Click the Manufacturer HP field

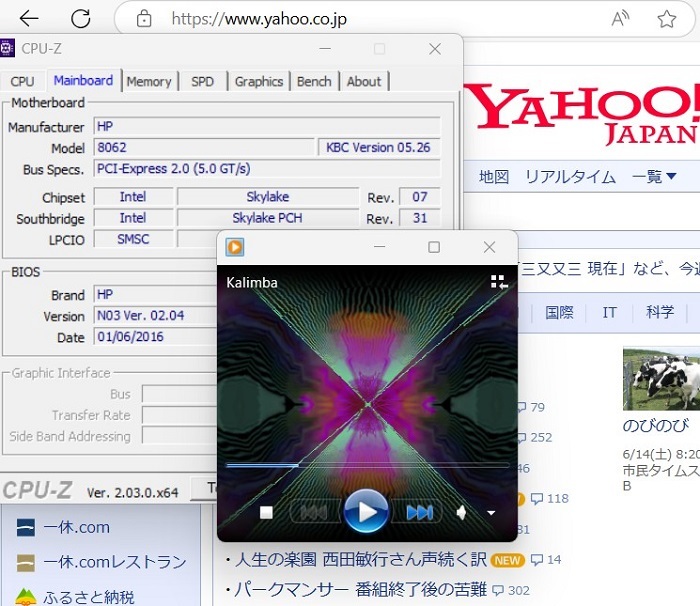point(267,126)
